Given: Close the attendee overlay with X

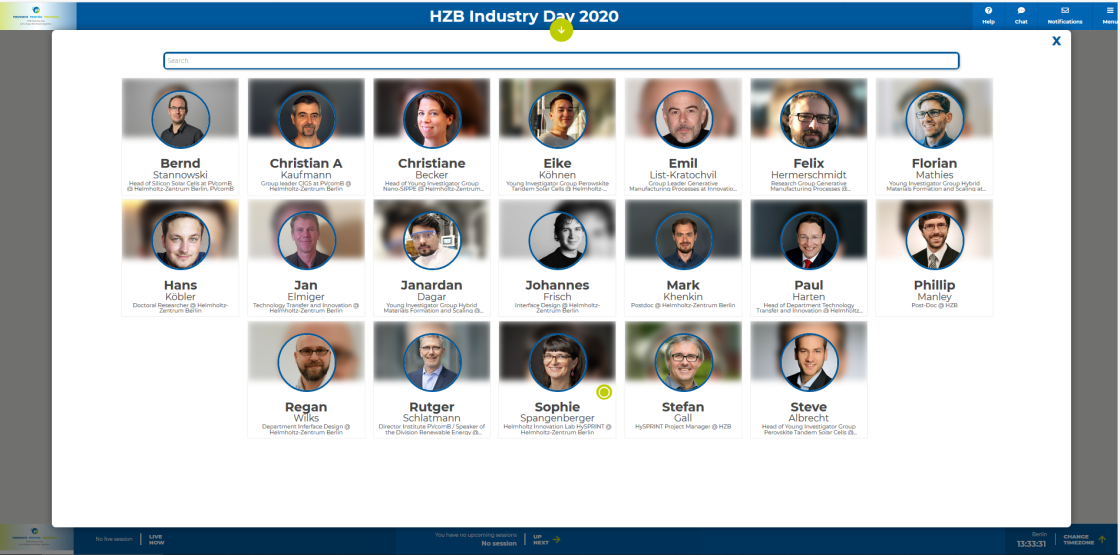Looking at the screenshot, I should (x=1056, y=41).
